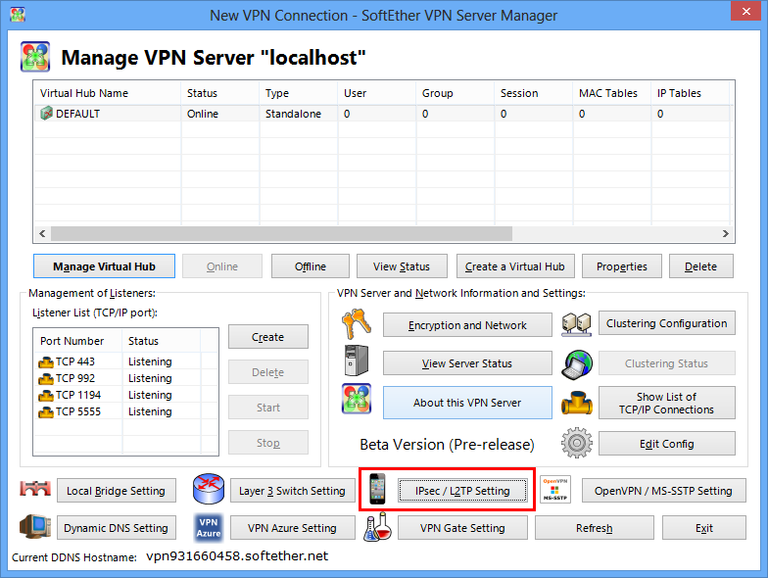Open Encryption and Network settings

click(467, 325)
